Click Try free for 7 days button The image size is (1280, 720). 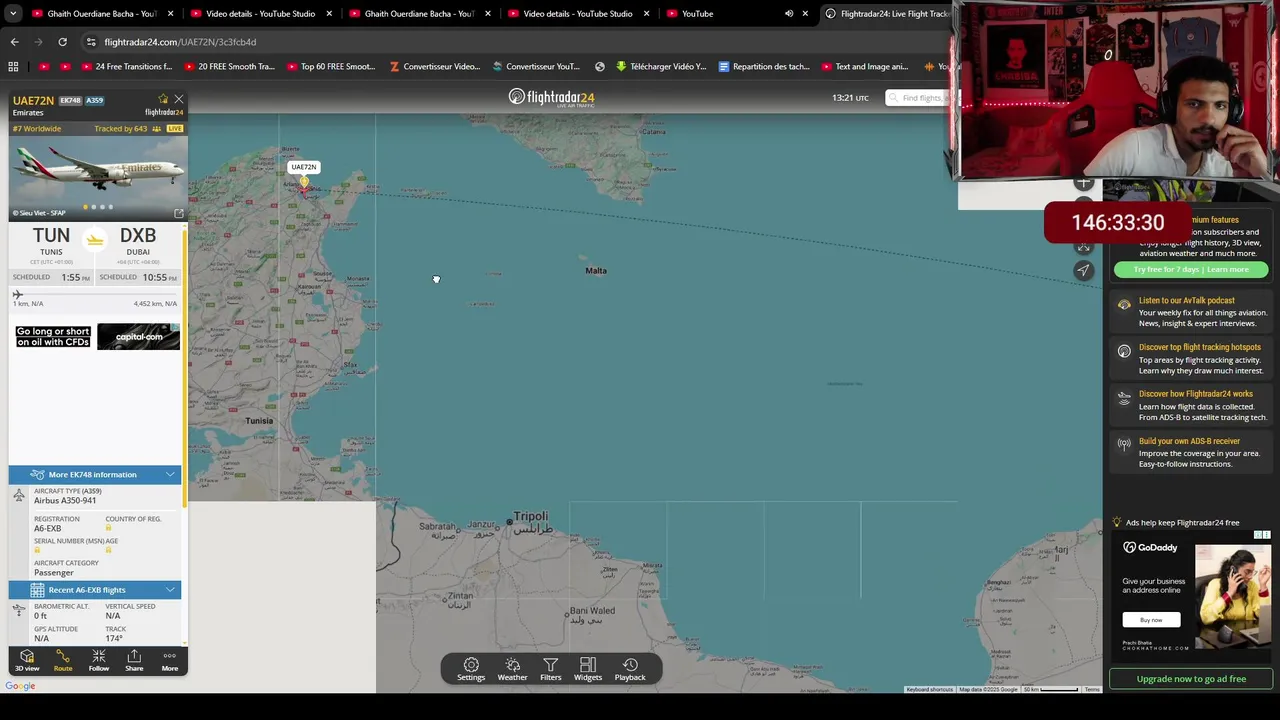[x=1191, y=269]
